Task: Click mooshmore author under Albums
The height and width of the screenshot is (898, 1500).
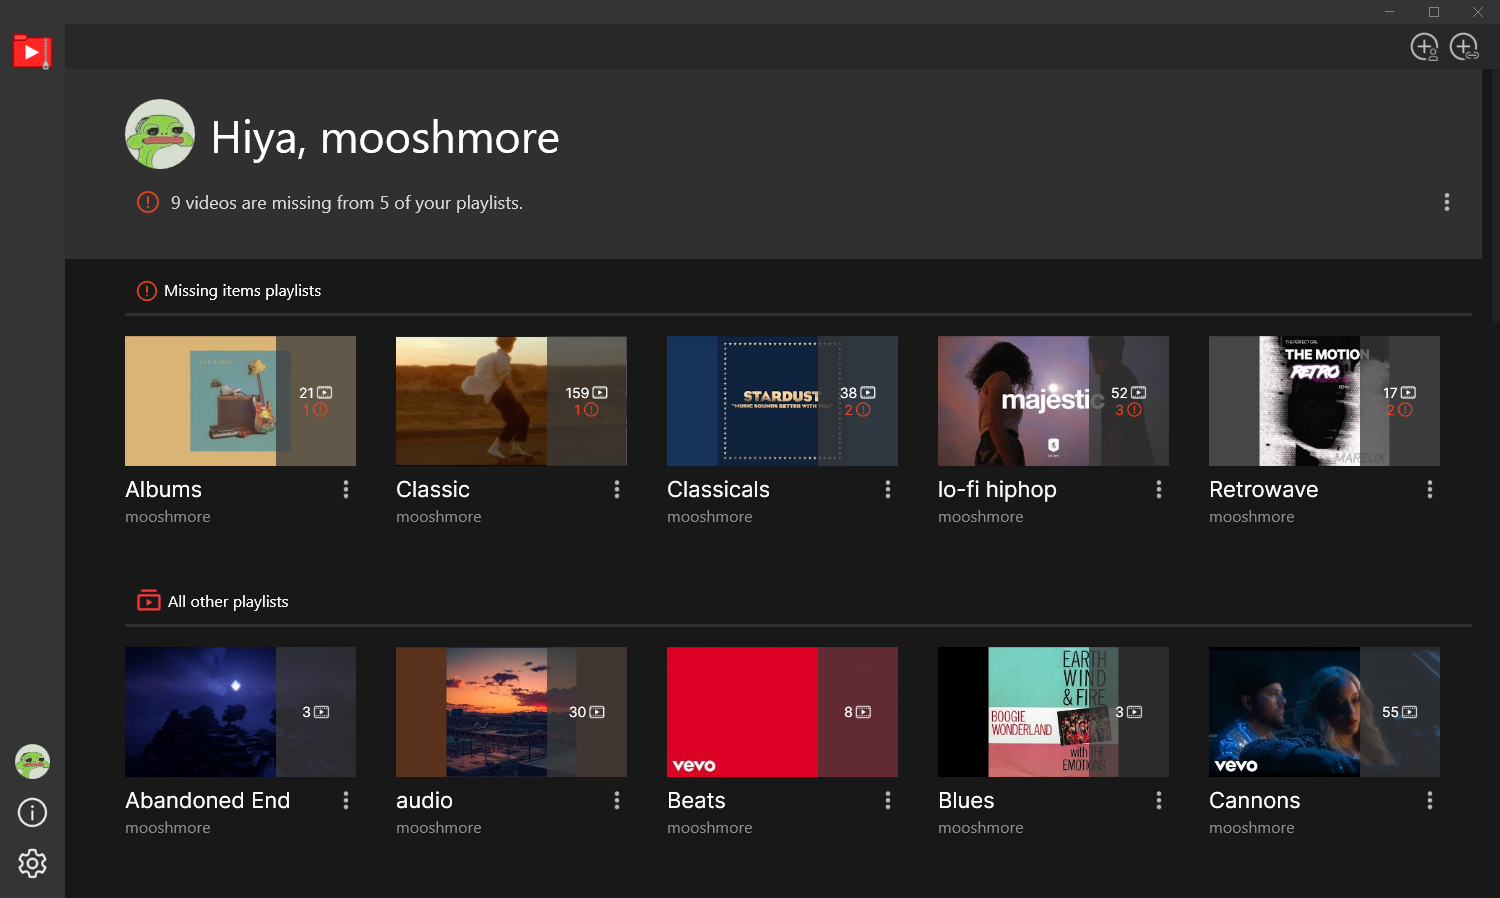Action: [167, 517]
